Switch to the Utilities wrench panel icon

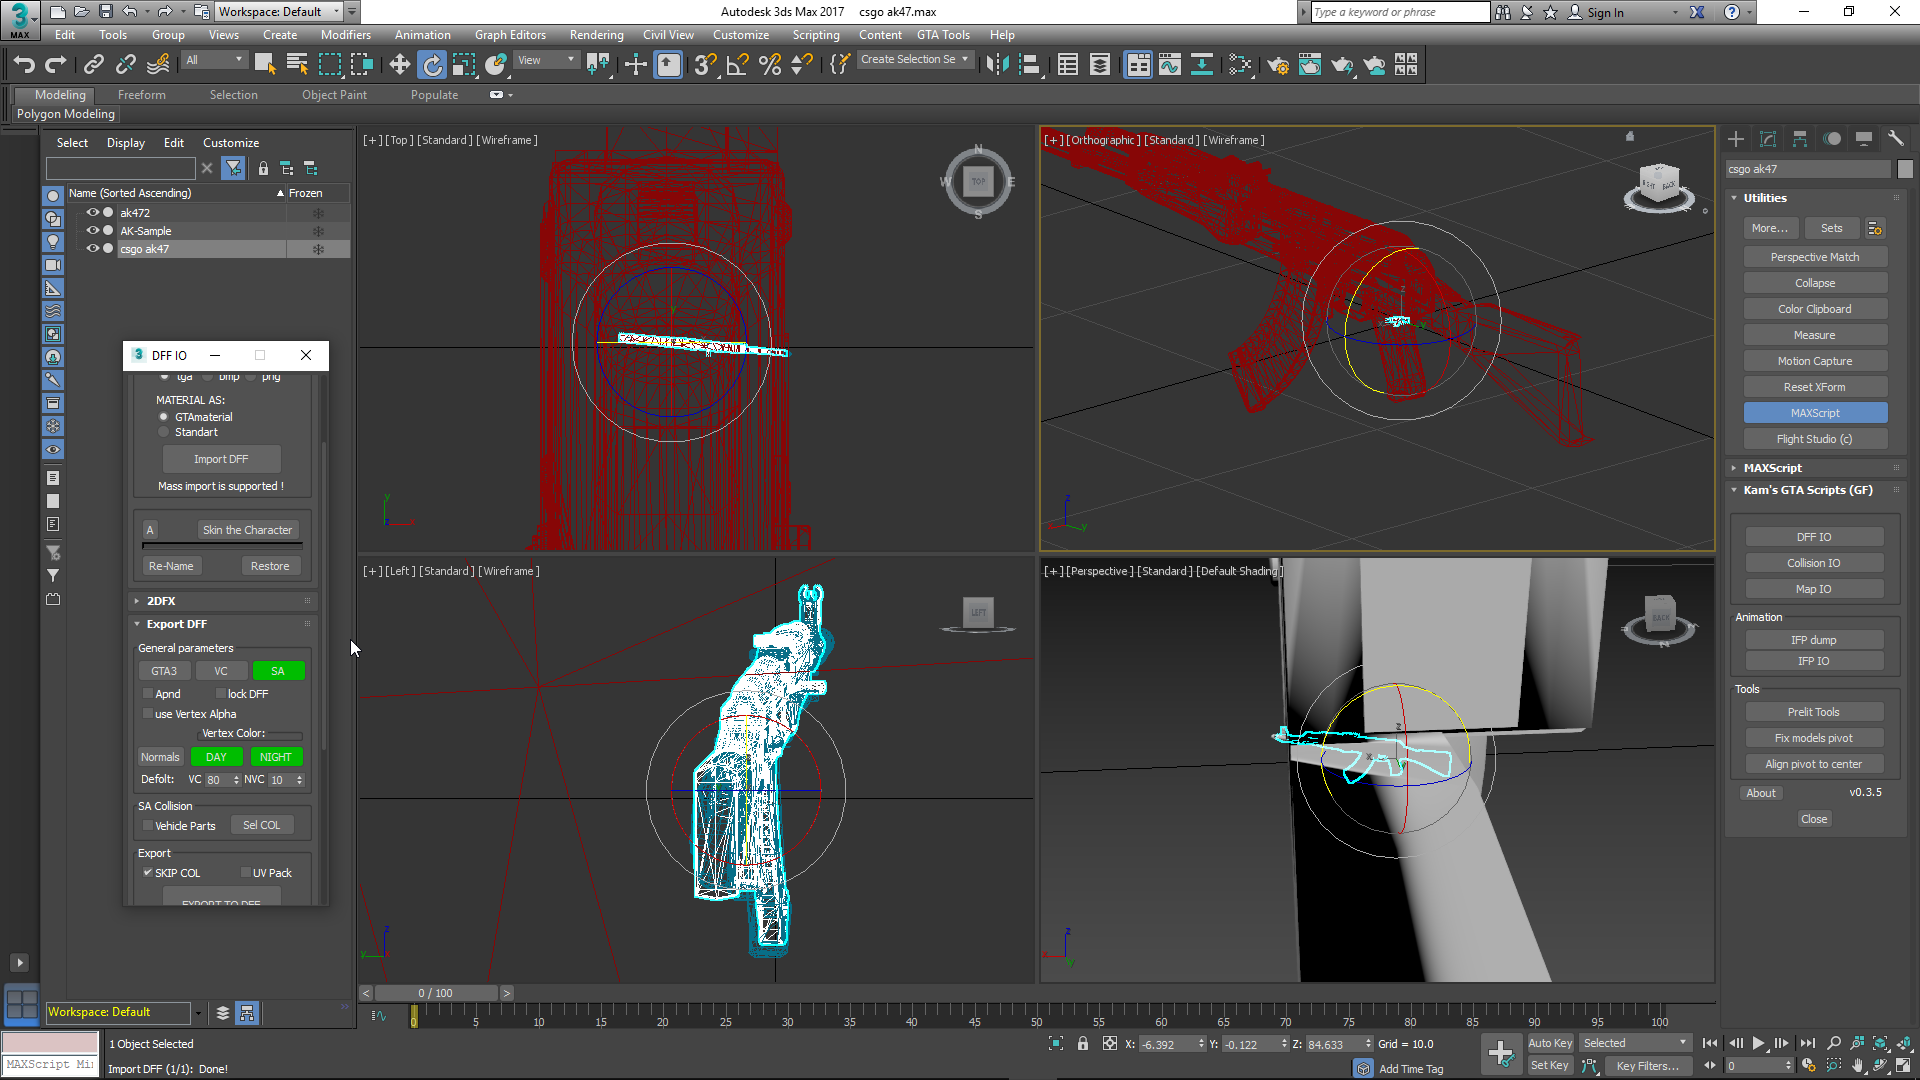1896,138
